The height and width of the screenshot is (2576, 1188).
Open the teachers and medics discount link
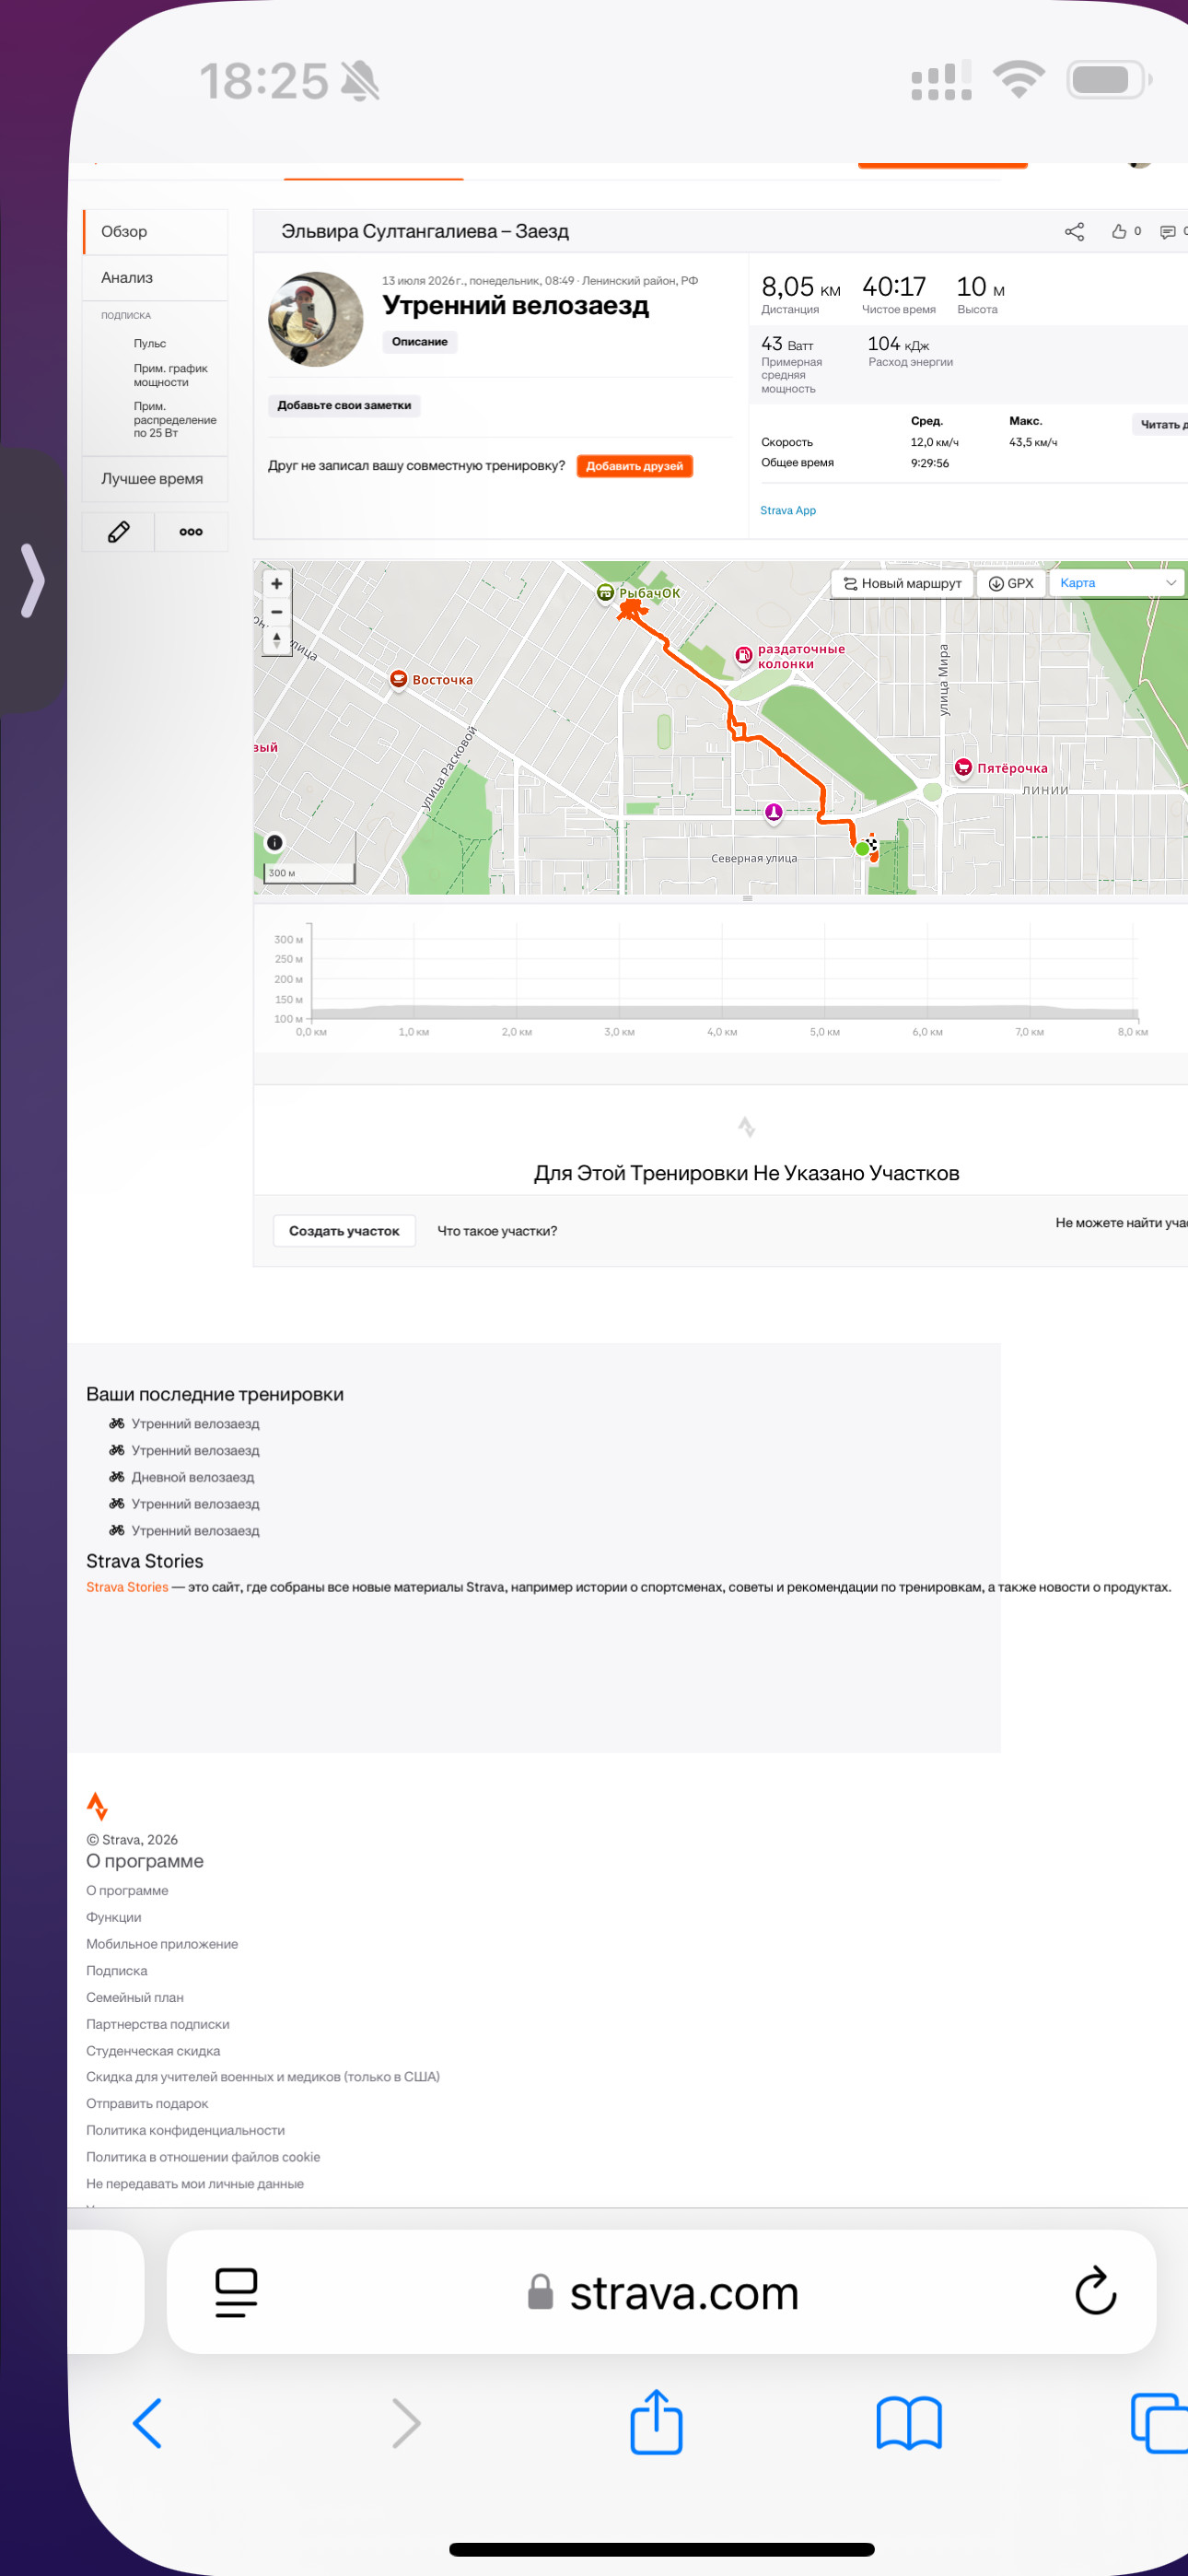click(263, 2077)
